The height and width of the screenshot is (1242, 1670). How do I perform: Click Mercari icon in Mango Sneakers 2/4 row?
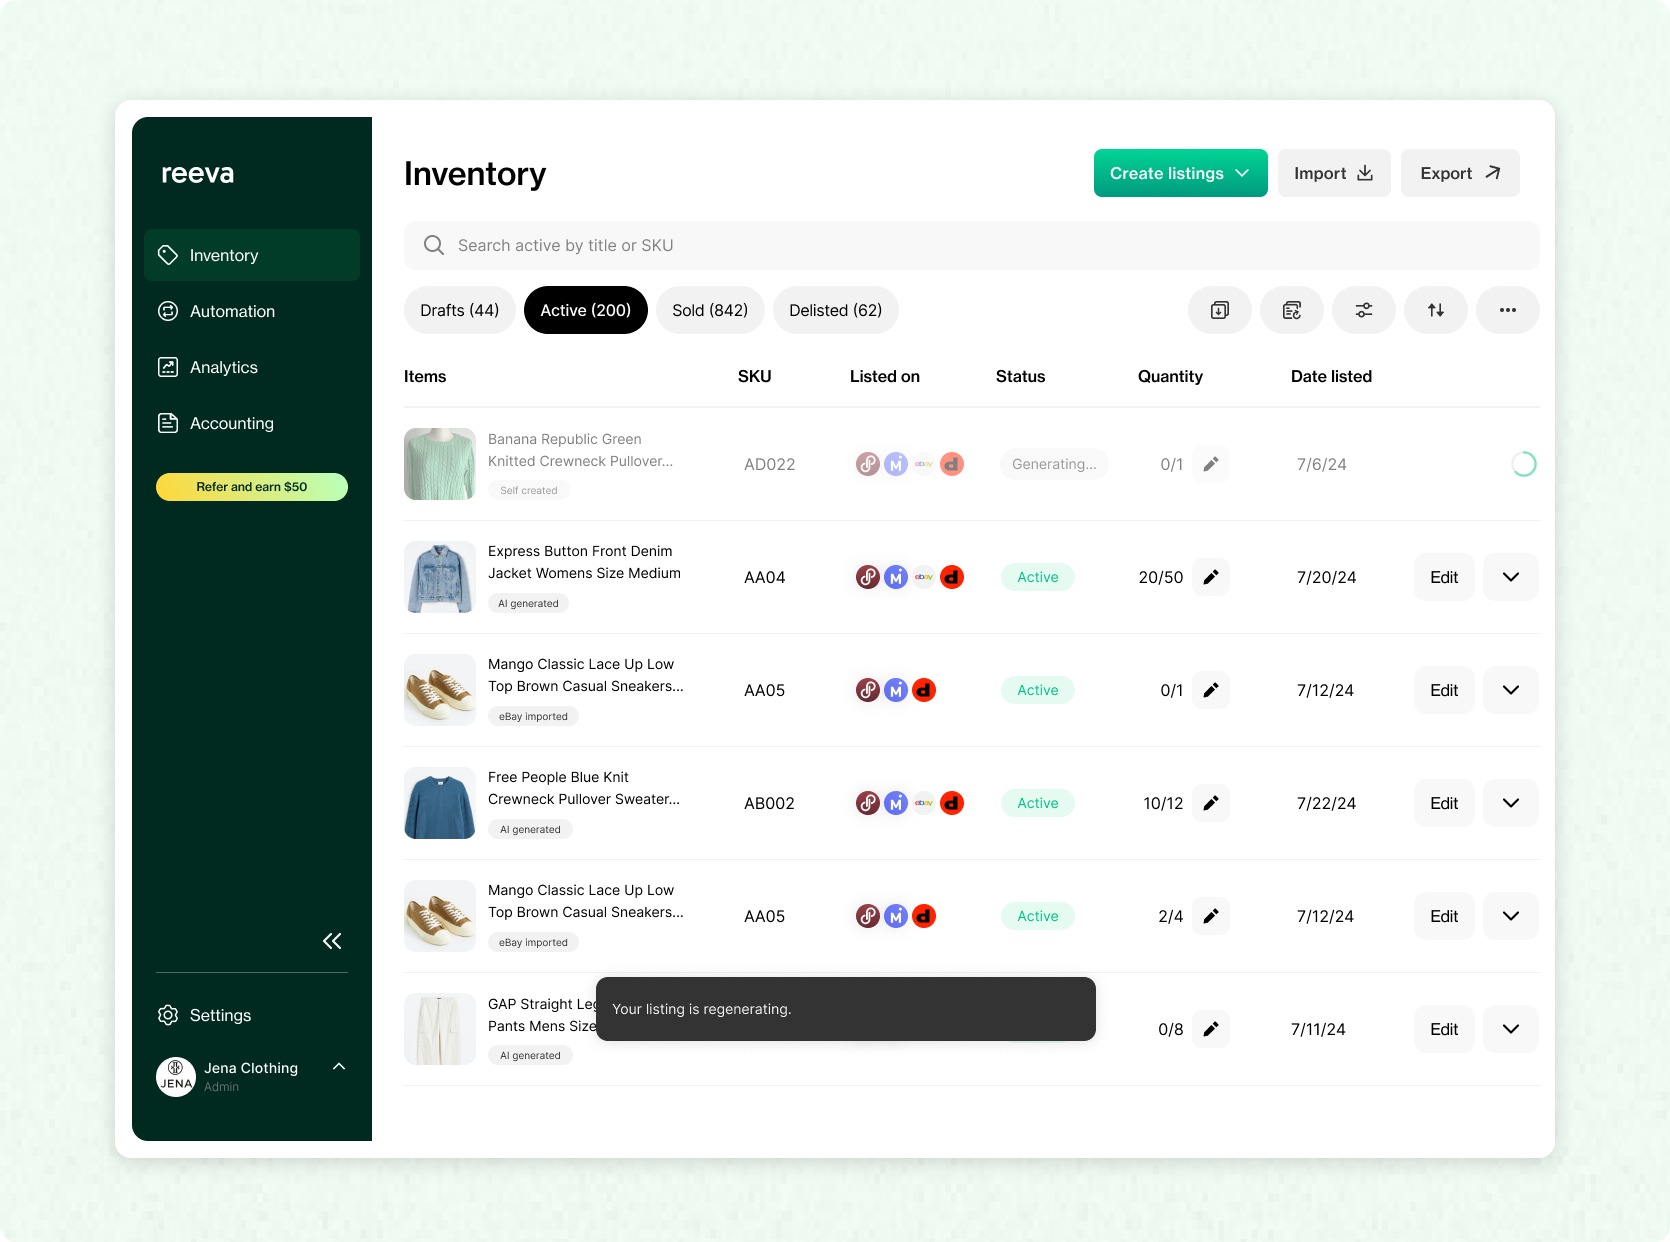tap(896, 916)
